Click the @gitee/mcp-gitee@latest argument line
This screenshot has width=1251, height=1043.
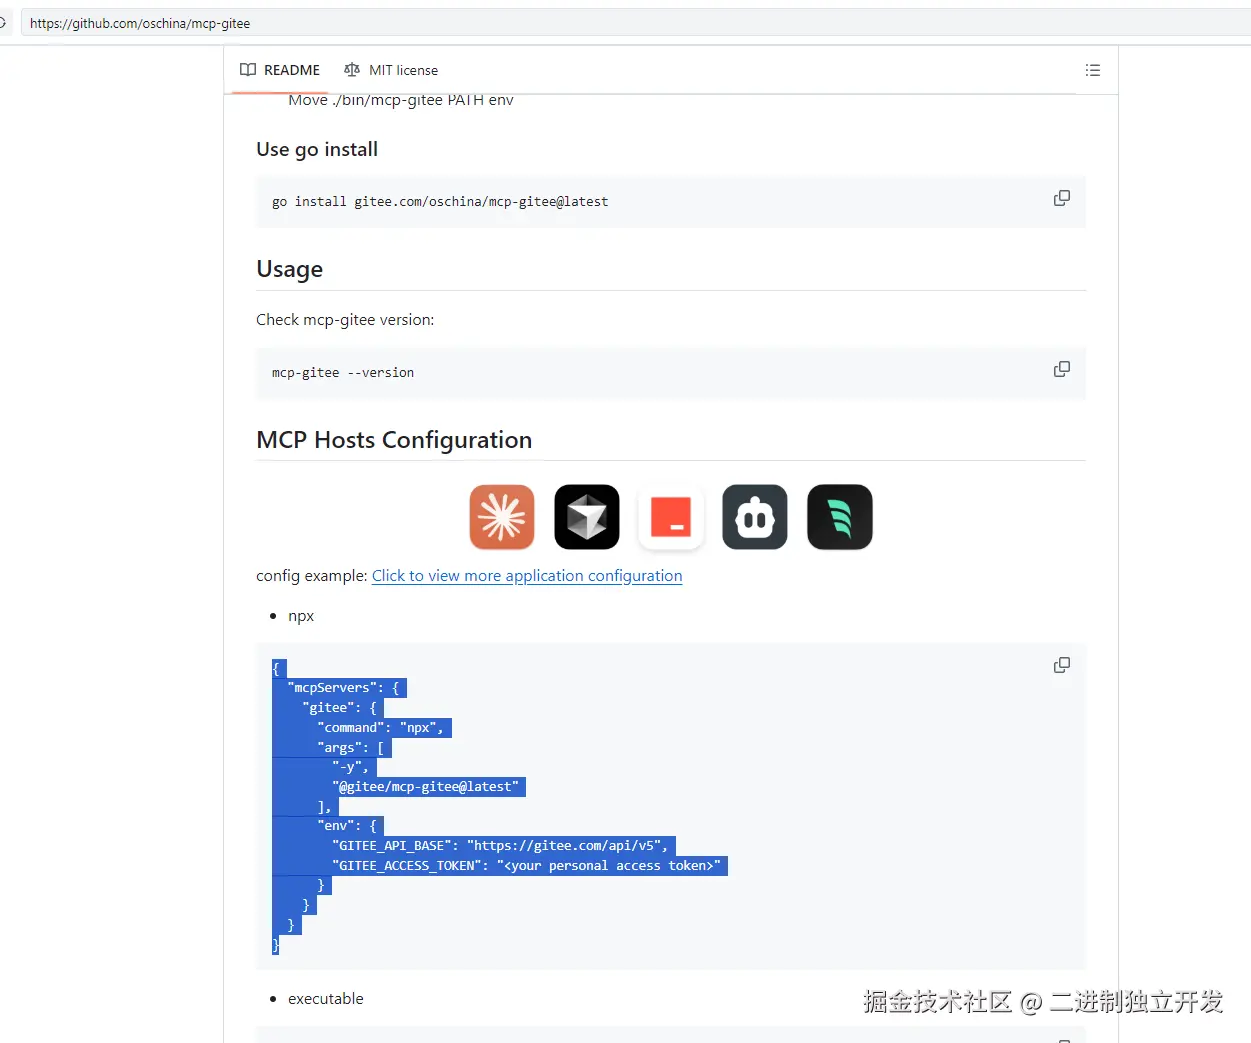coord(426,787)
